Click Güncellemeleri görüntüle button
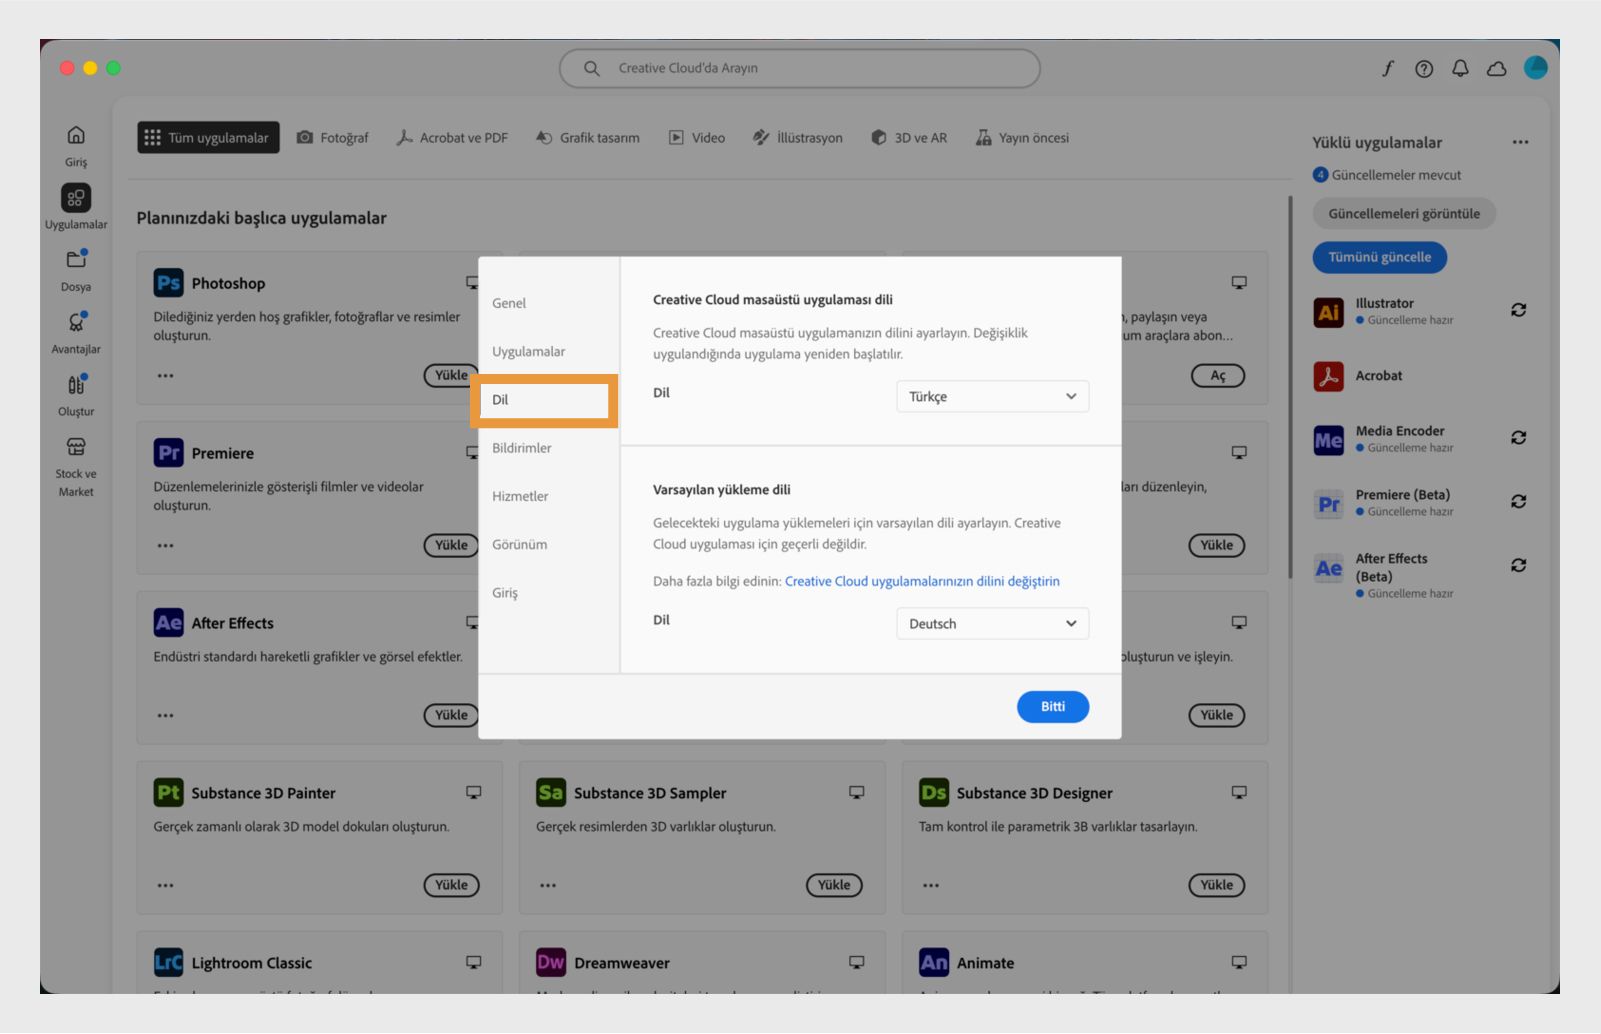This screenshot has width=1601, height=1034. [x=1404, y=214]
